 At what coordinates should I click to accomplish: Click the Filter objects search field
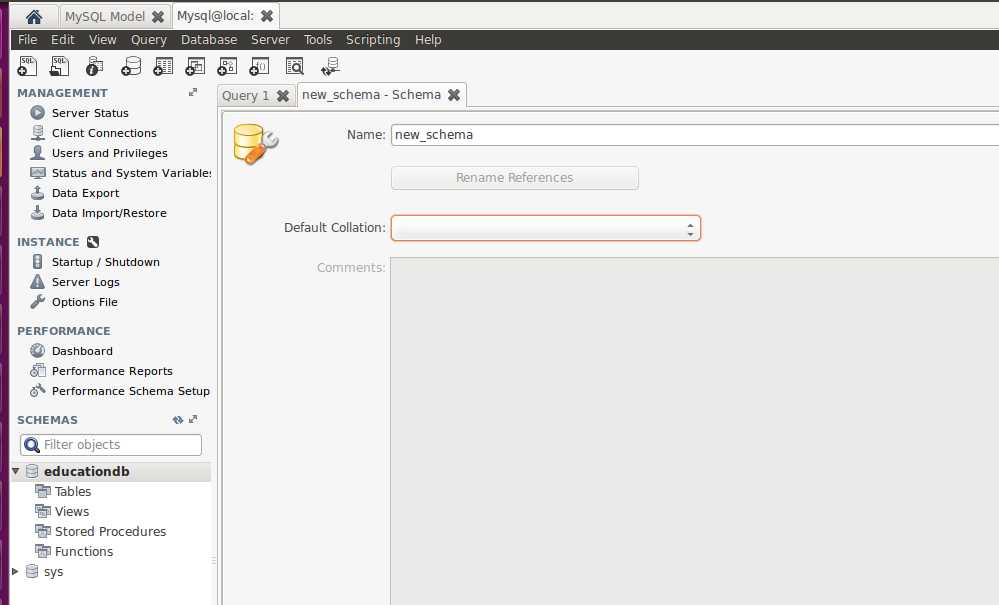tap(111, 445)
